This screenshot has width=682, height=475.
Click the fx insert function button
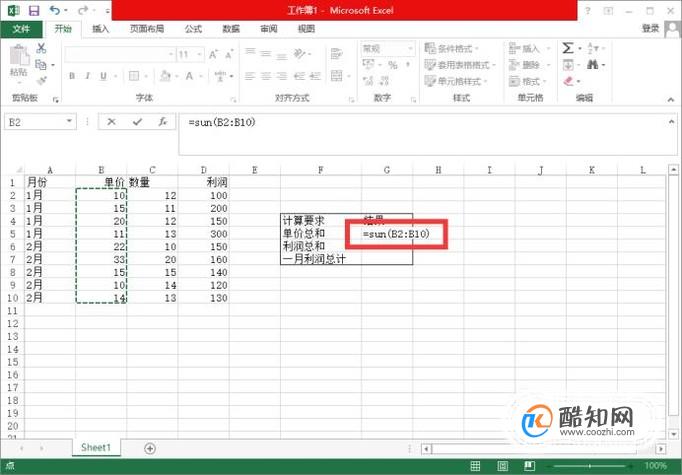click(x=163, y=122)
